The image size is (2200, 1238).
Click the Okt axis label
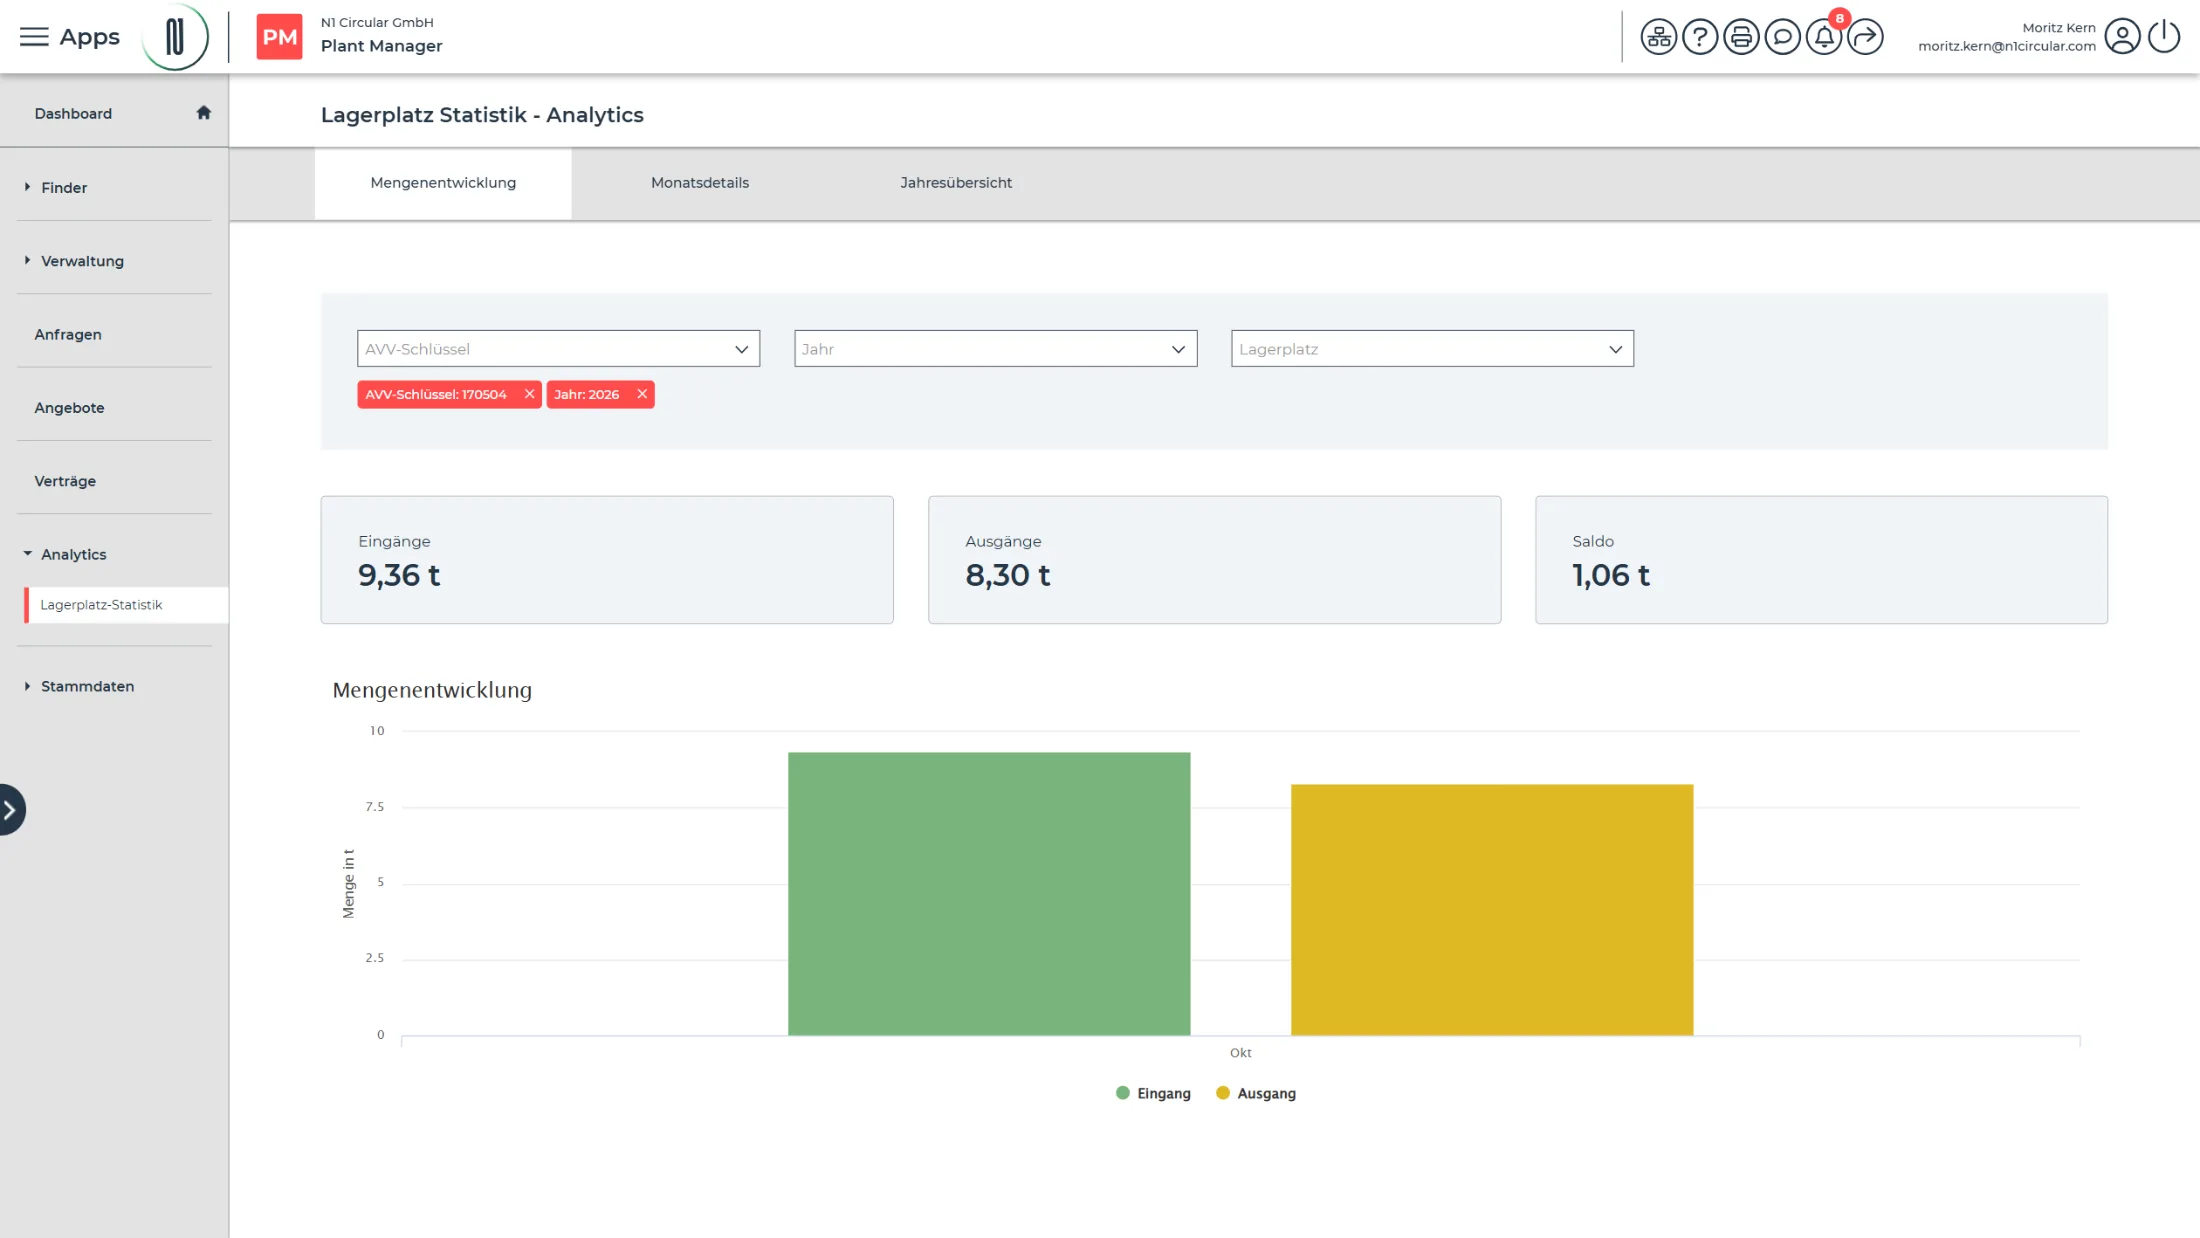click(x=1240, y=1053)
